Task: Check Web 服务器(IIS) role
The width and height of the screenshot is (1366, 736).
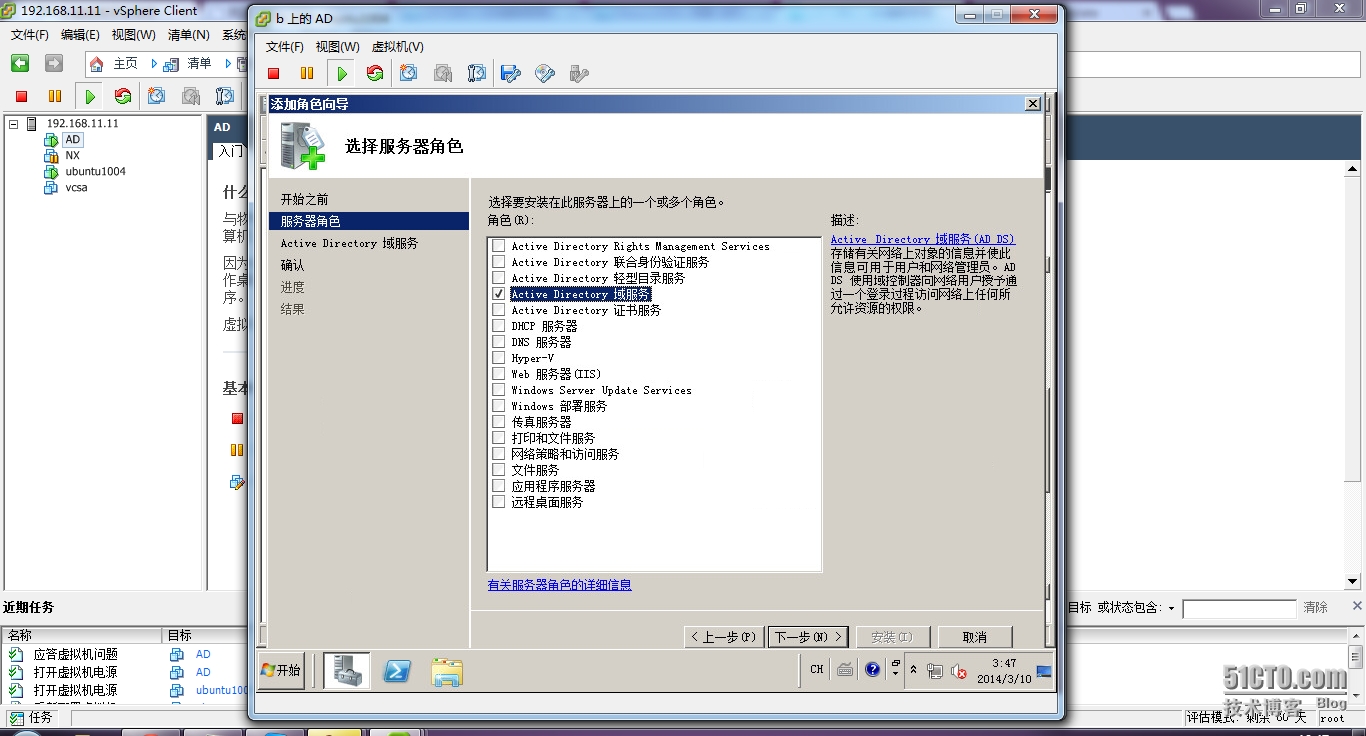Action: [x=498, y=374]
